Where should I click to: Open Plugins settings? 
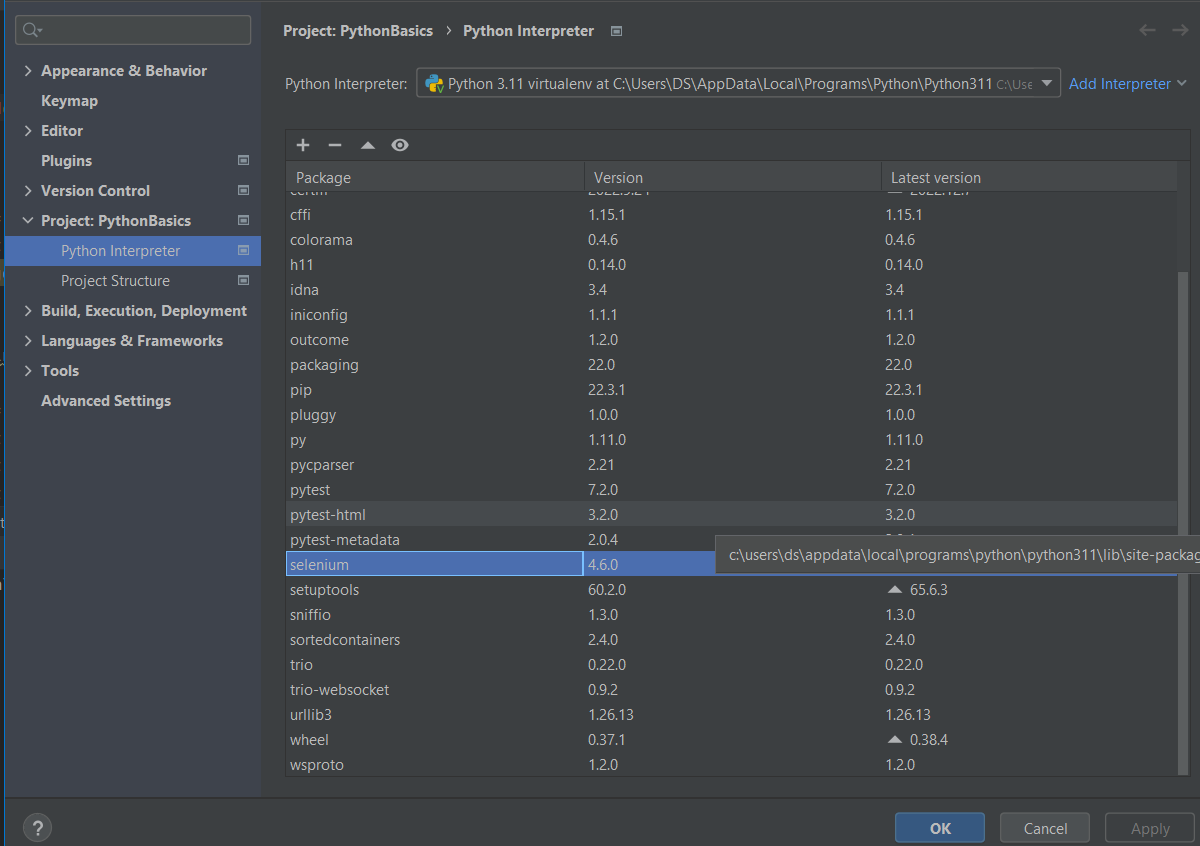pos(66,161)
